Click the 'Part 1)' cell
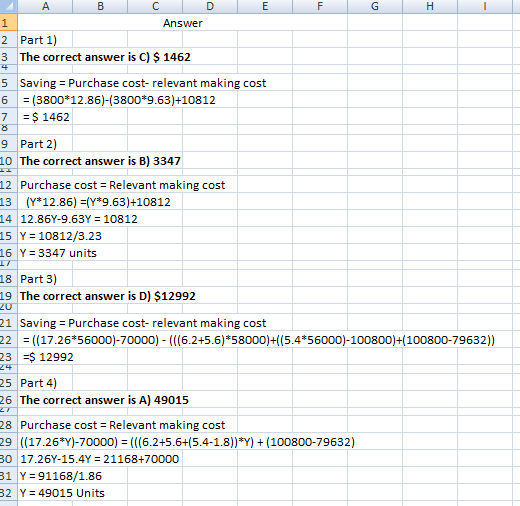 45,40
